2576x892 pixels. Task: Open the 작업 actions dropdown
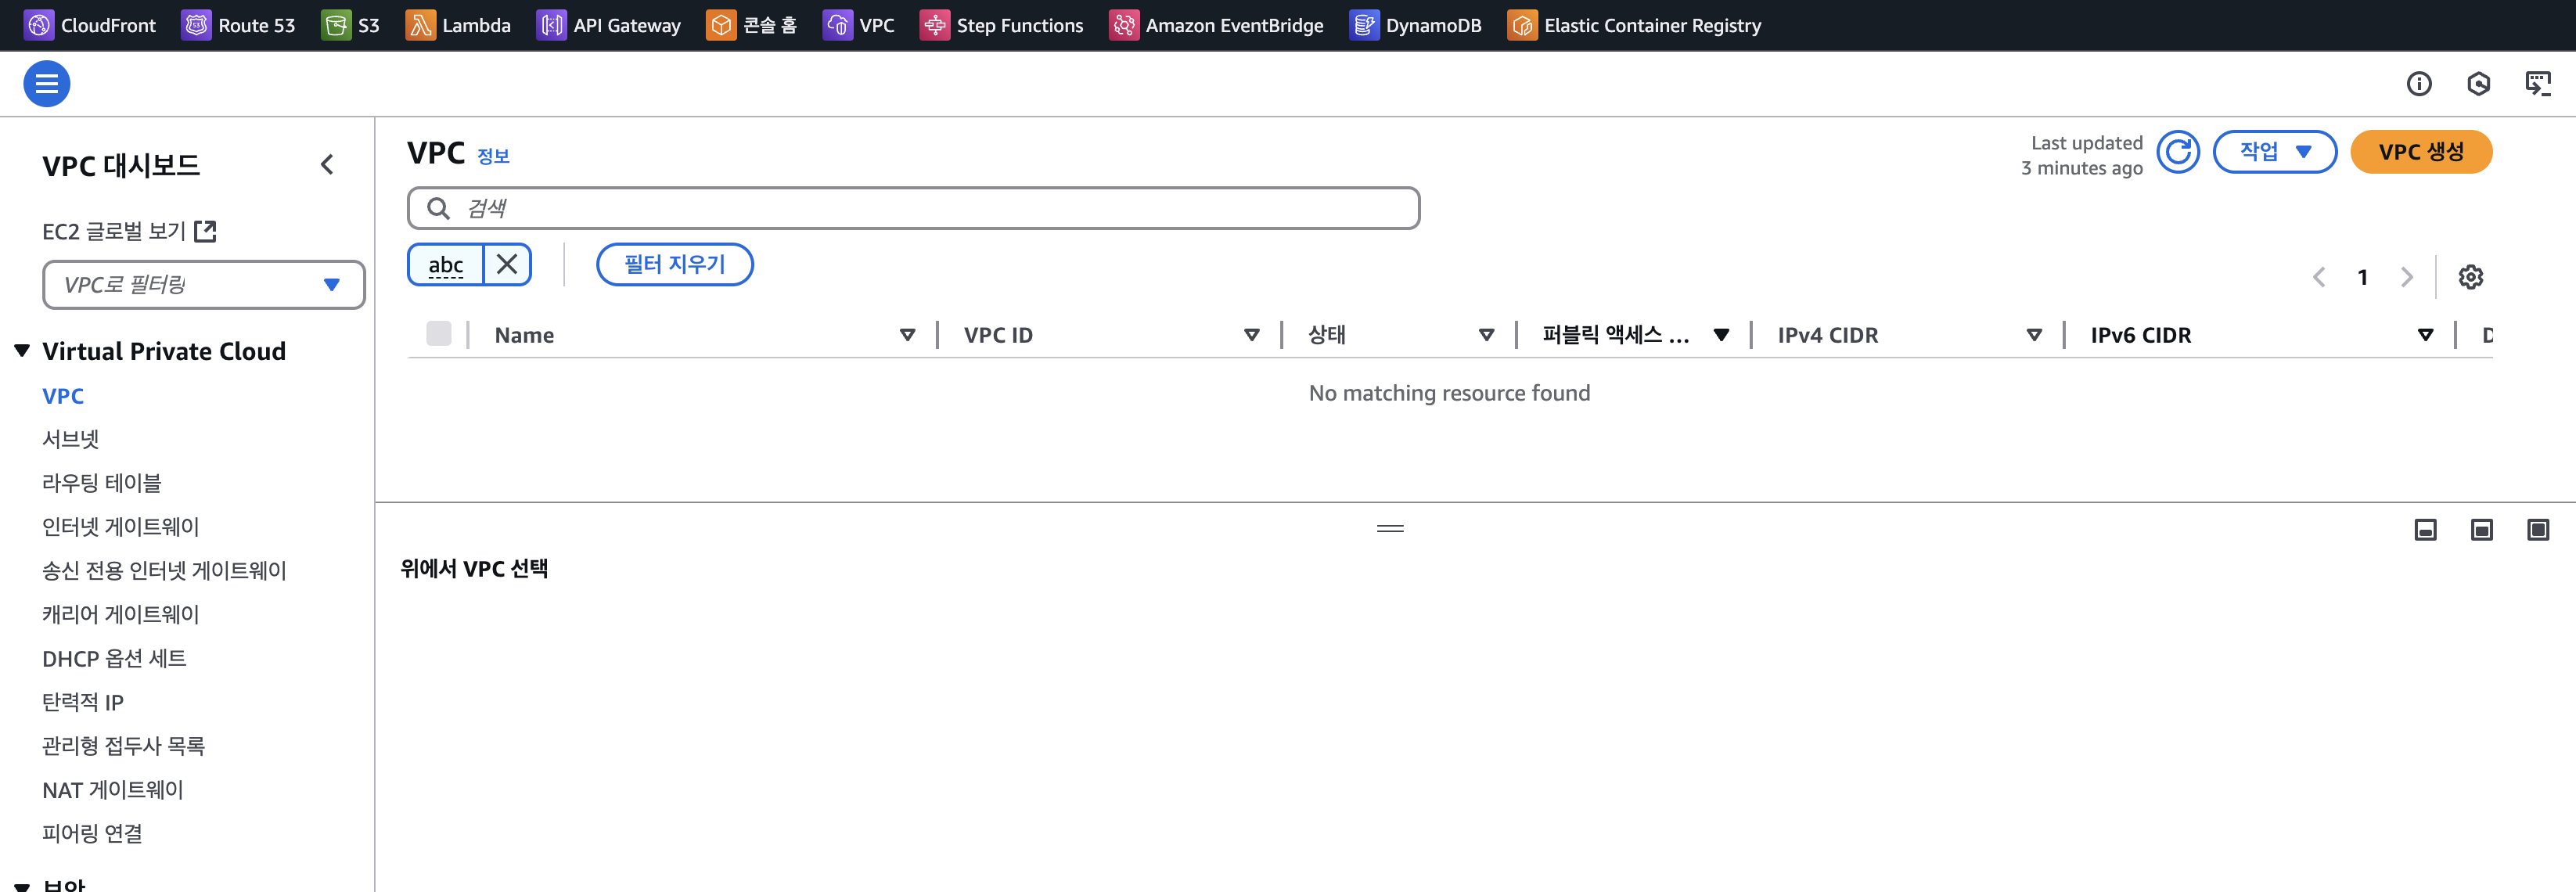[2275, 152]
